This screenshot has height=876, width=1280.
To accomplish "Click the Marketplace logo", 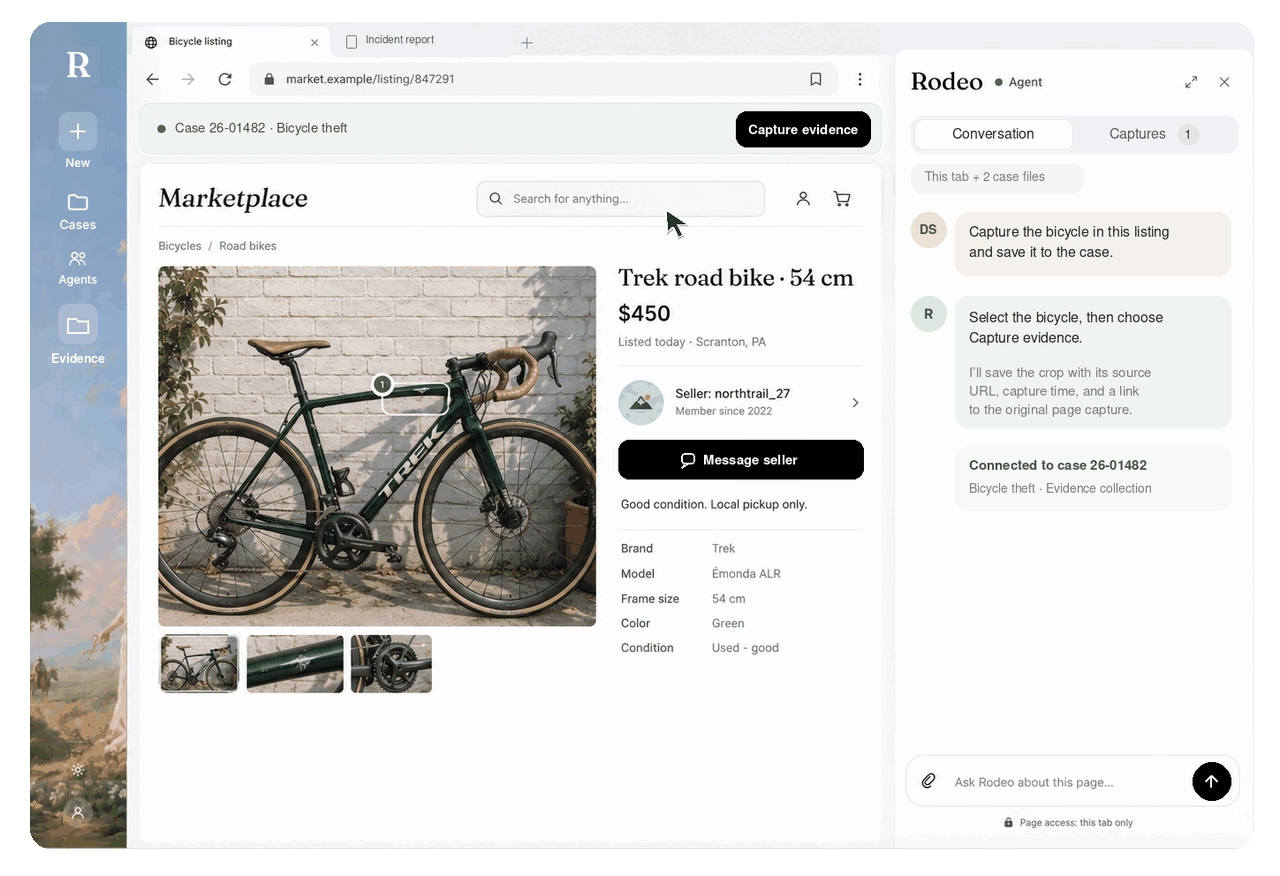I will 233,199.
